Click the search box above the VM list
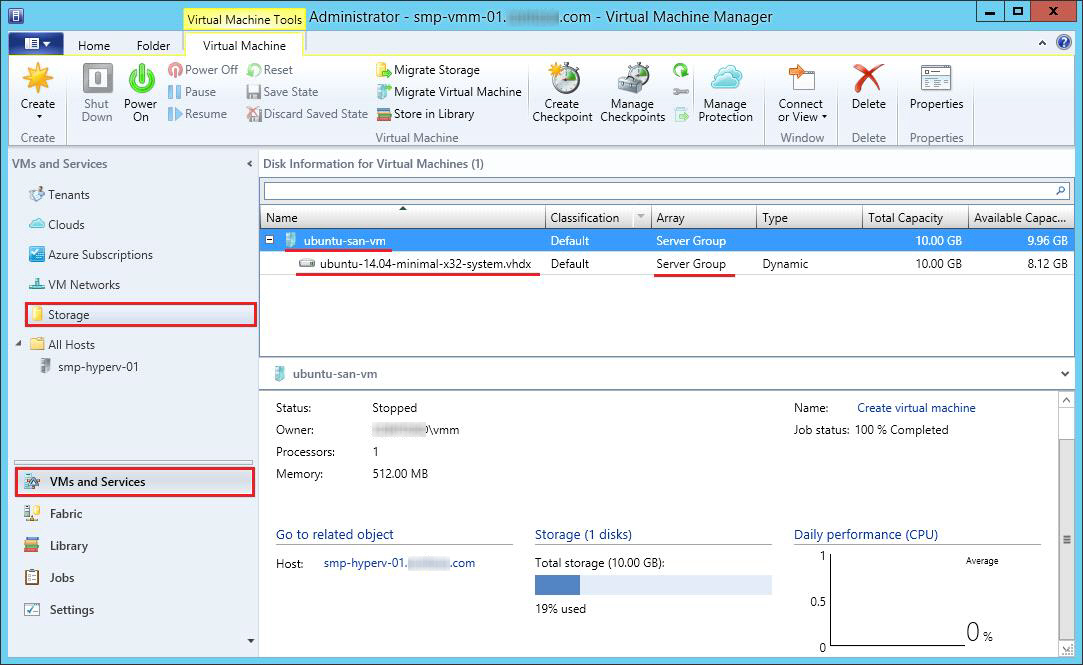Screen dimensions: 1083x665 (x=658, y=190)
